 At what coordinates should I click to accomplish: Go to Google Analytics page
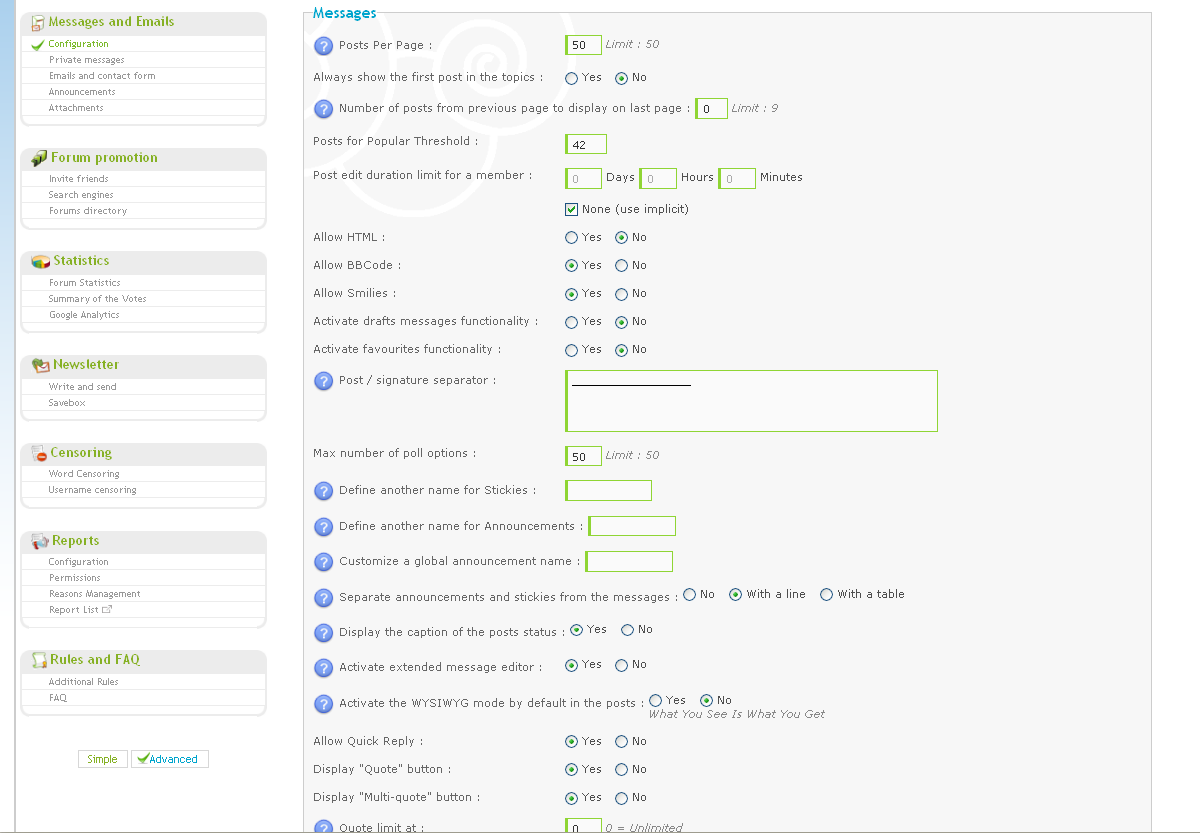(84, 315)
